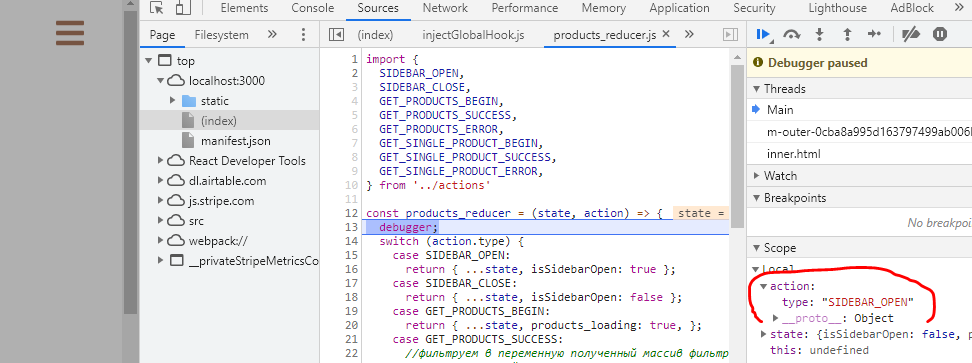This screenshot has height=363, width=972.
Task: Expand the __privateStripeMetricsCo frame node
Action: (161, 260)
